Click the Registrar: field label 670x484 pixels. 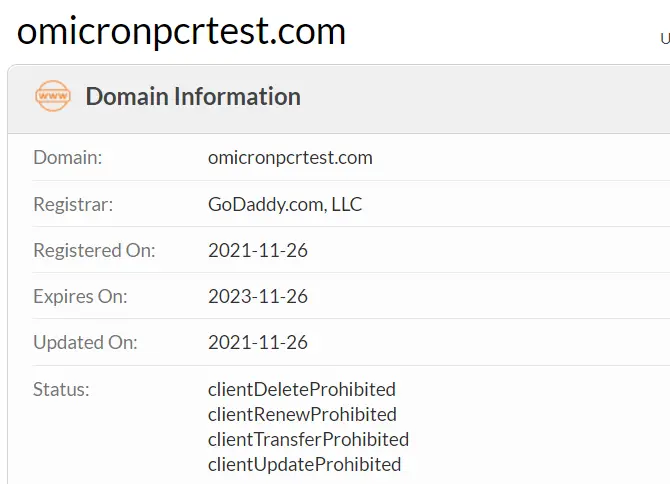(x=73, y=204)
